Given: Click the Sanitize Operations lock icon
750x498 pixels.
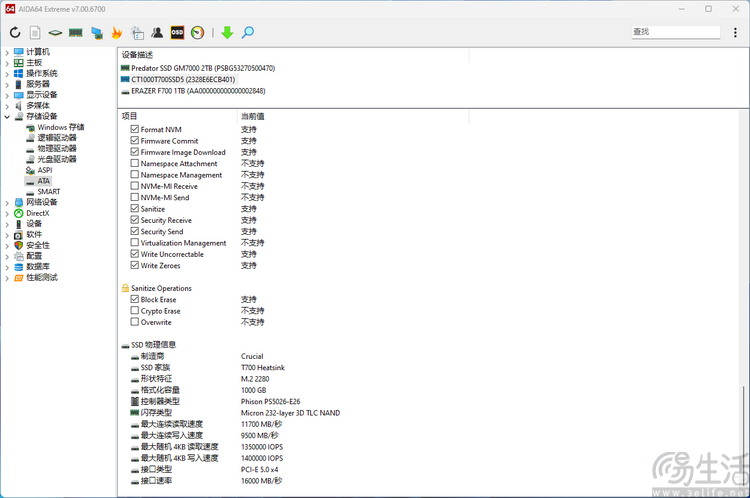Looking at the screenshot, I should (125, 288).
